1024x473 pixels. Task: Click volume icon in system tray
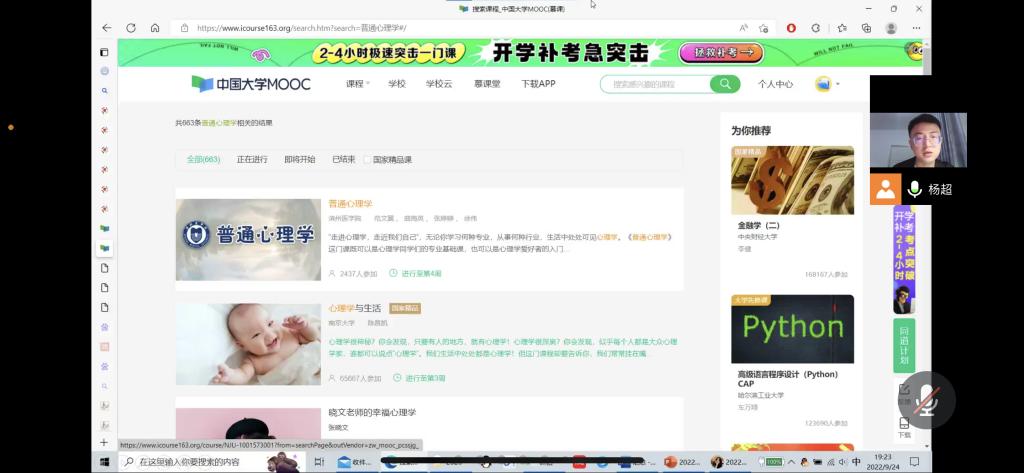(842, 462)
